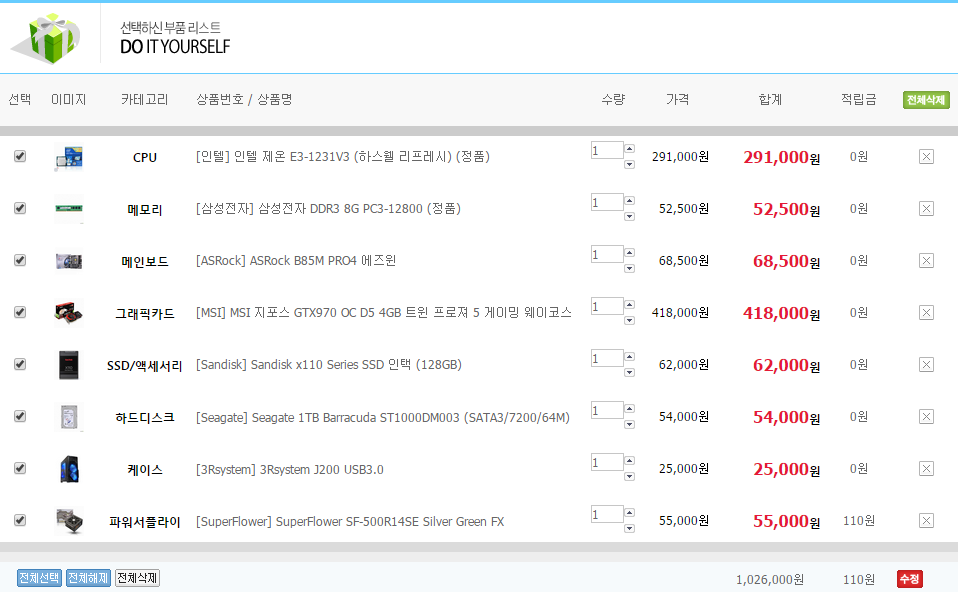Viewport: 958px width, 592px height.
Task: Open the 3Rsystem J200 USB3.0 link
Action: coord(290,469)
